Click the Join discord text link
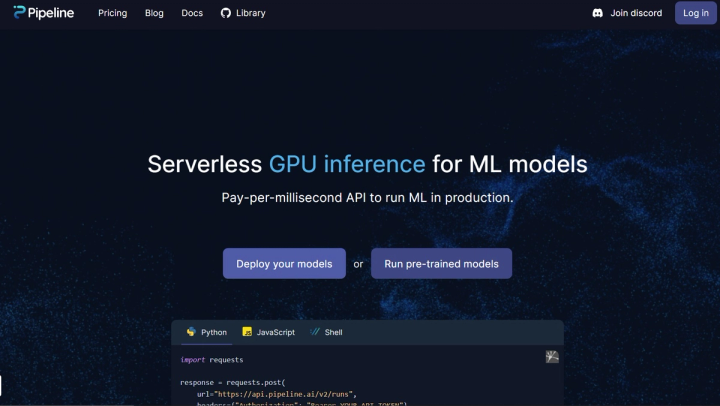 coord(636,13)
